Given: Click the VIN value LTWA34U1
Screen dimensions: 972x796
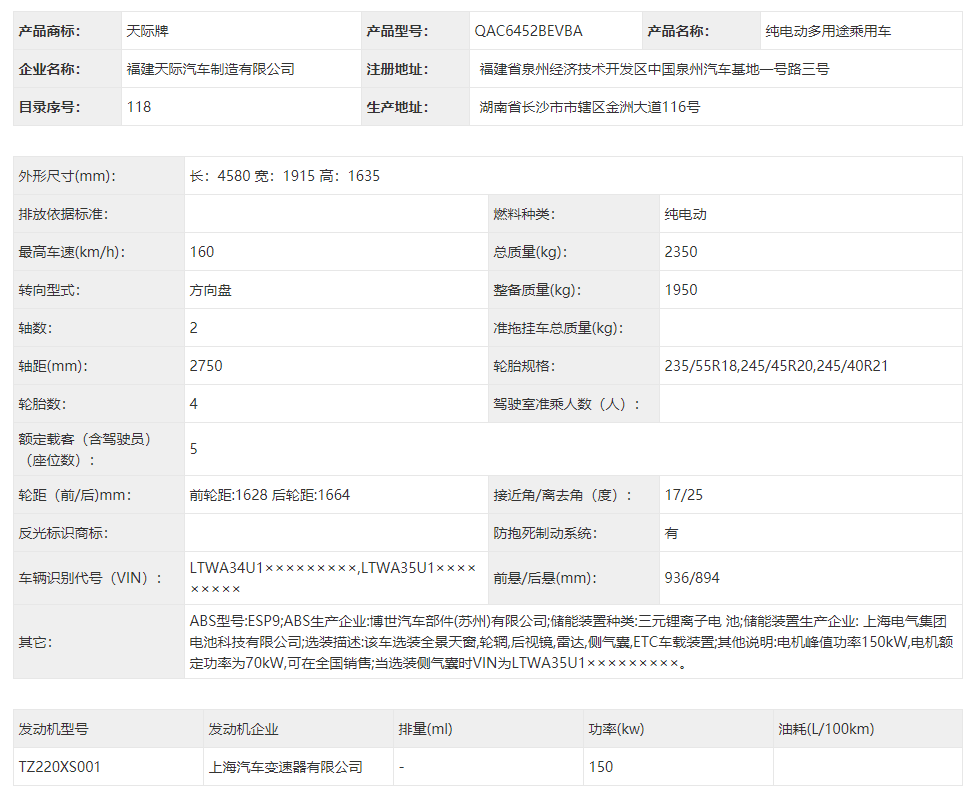Looking at the screenshot, I should pyautogui.click(x=333, y=578).
